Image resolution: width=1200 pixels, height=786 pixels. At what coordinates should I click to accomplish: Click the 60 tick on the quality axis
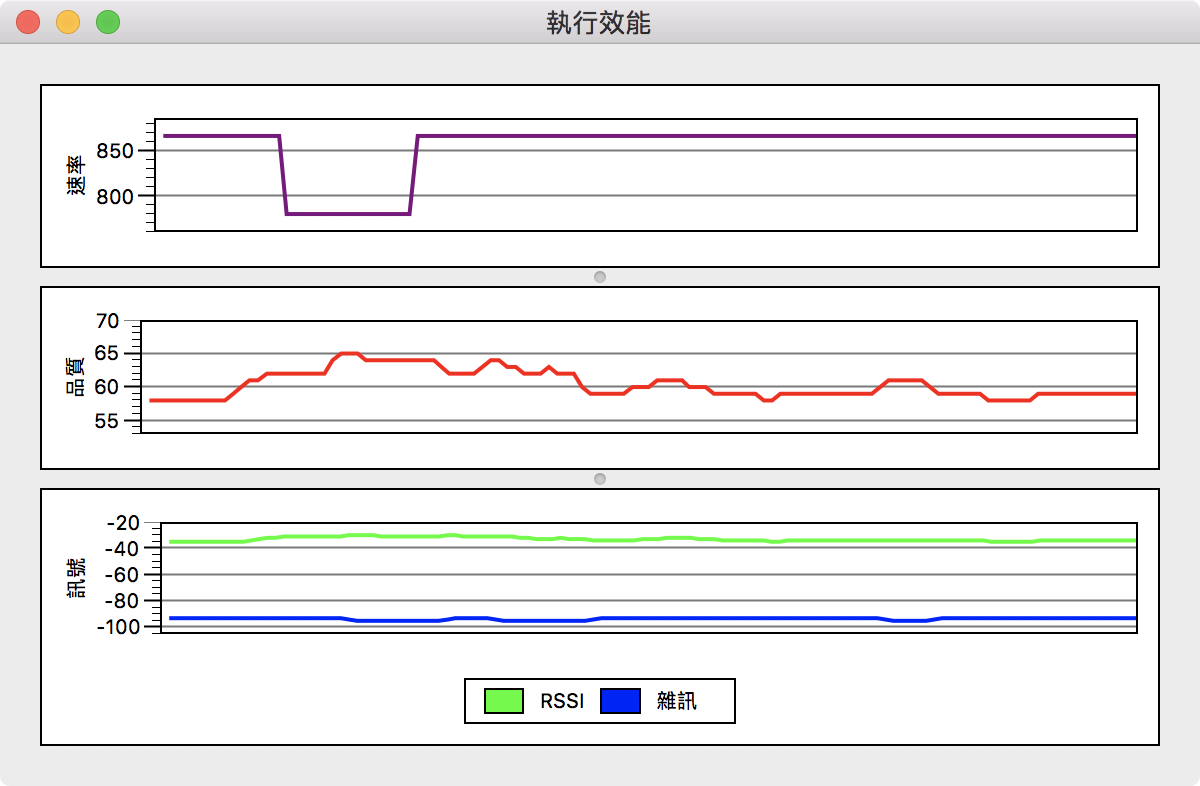107,387
